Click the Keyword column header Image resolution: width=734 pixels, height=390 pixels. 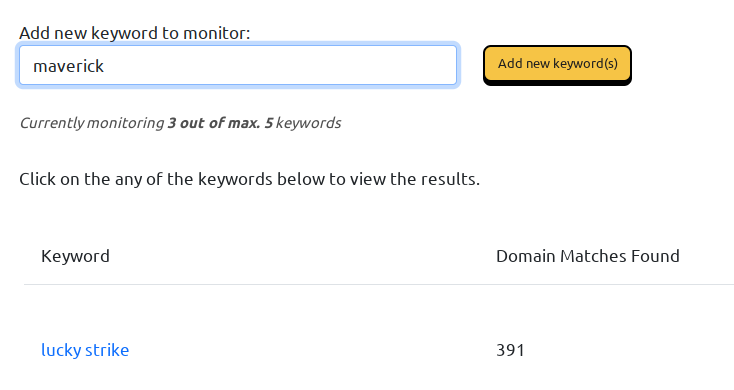75,256
